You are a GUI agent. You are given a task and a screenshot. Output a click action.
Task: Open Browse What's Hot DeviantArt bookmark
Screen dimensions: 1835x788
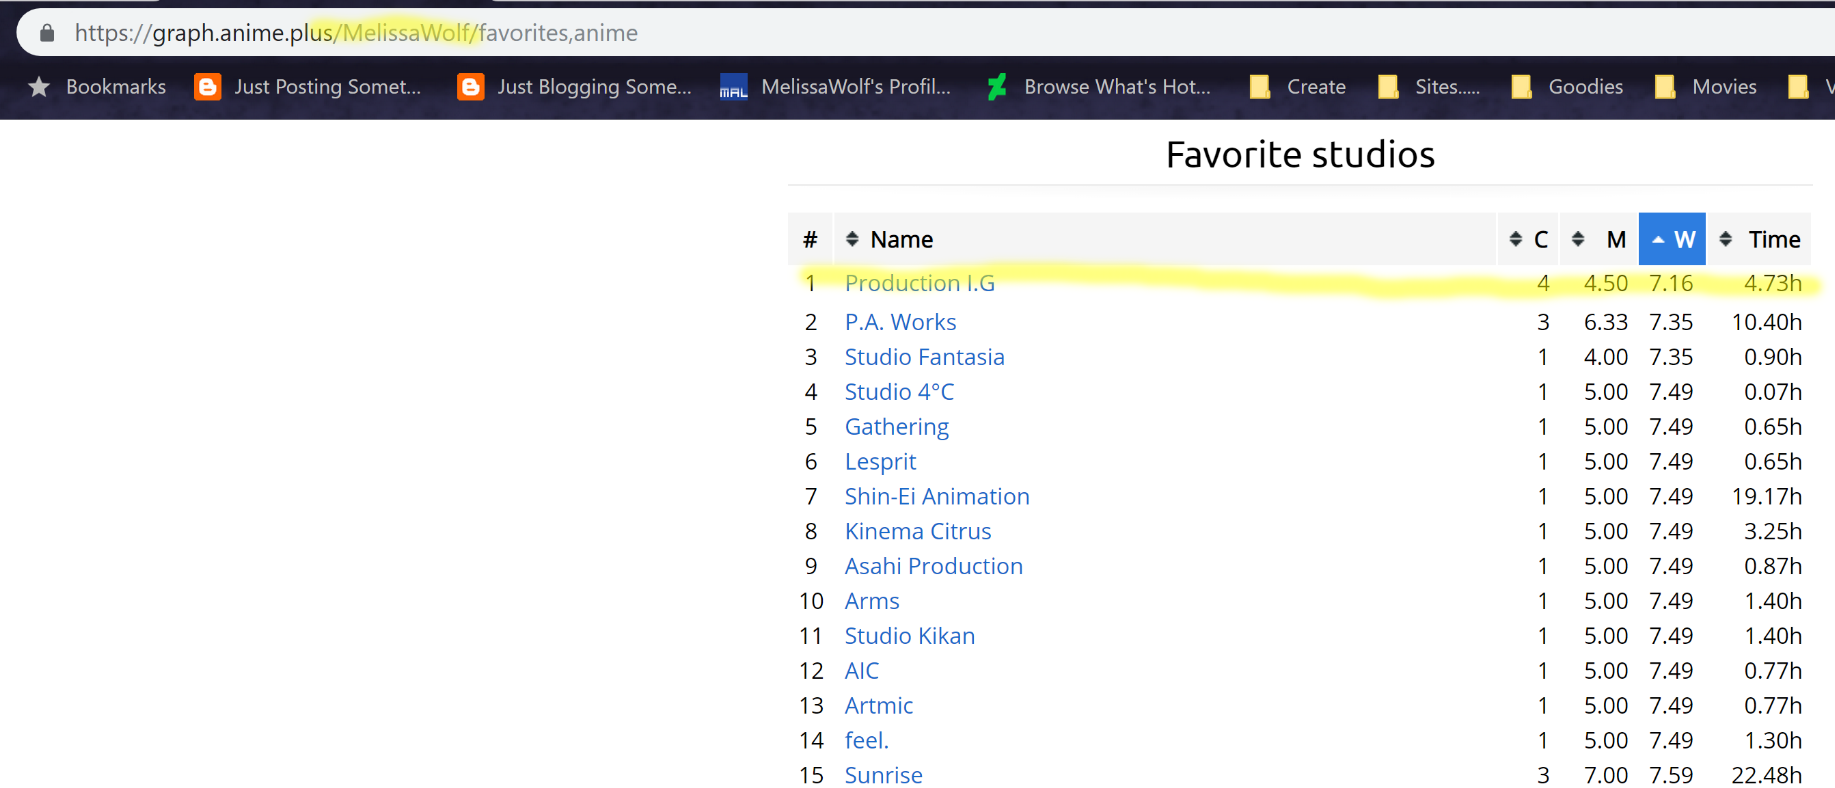1098,87
